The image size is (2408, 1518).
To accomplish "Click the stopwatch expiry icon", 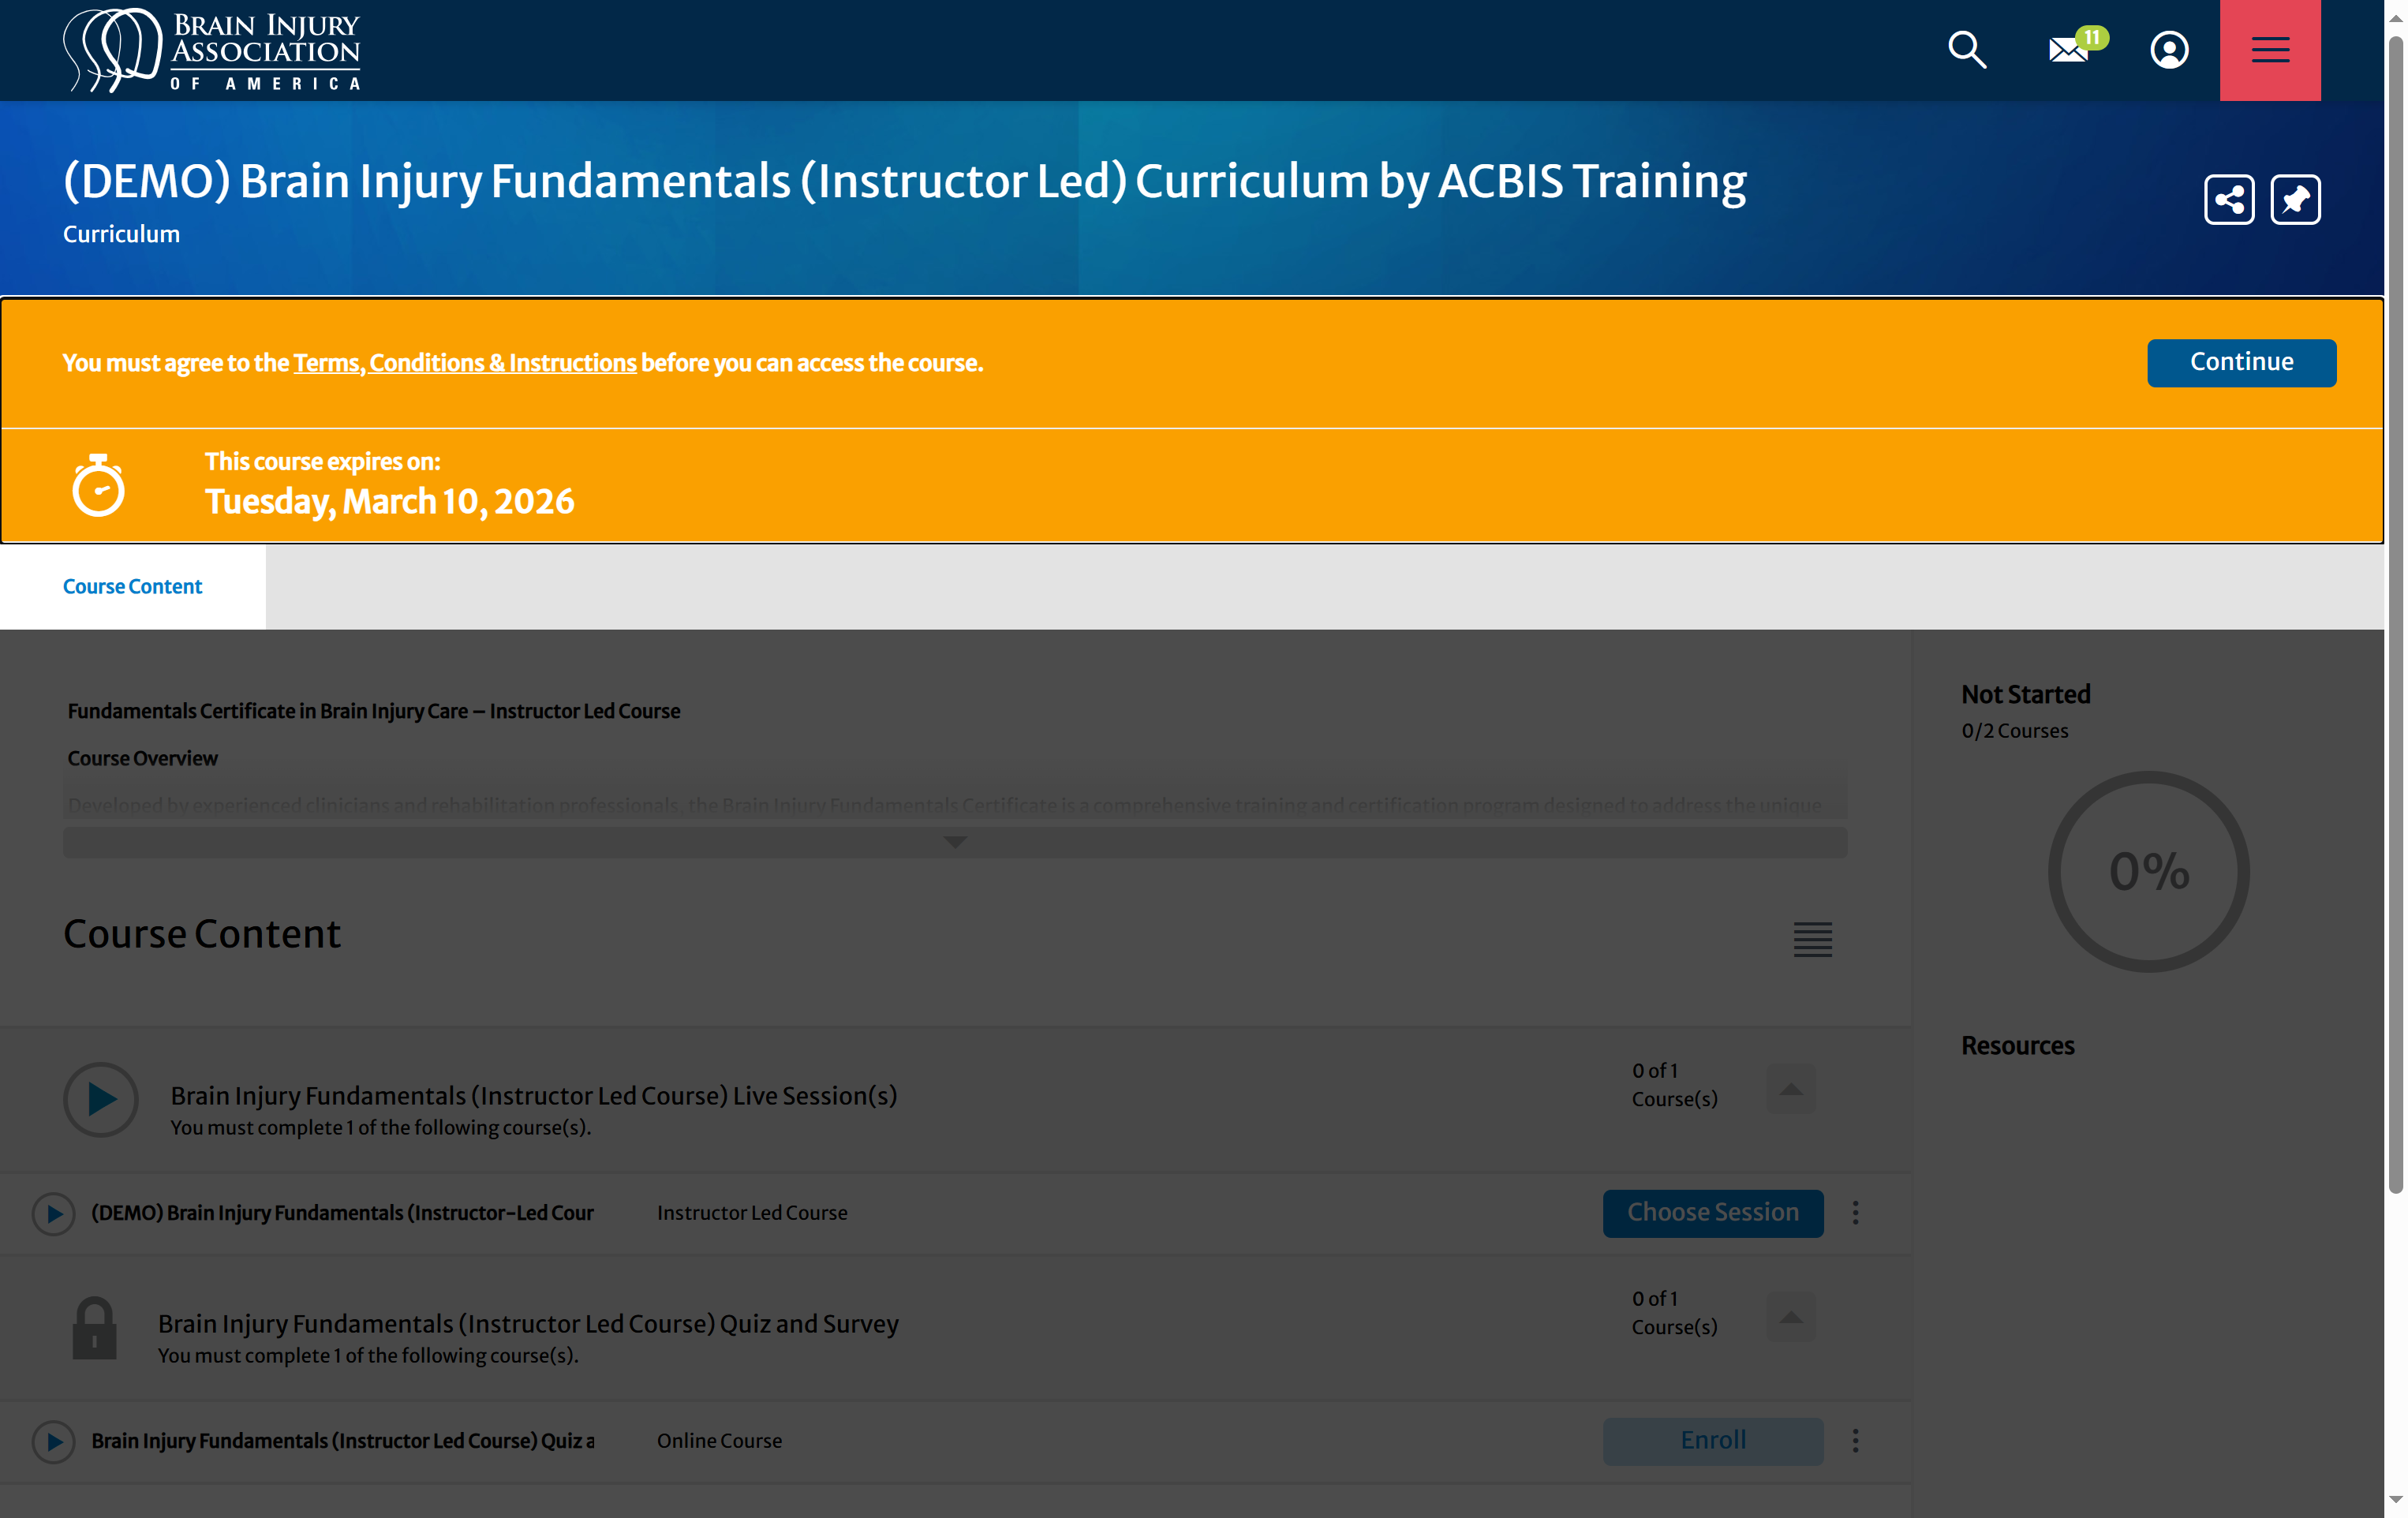I will coord(98,485).
